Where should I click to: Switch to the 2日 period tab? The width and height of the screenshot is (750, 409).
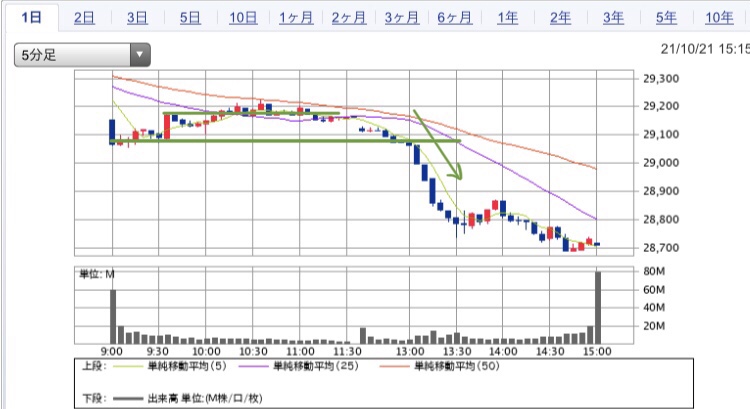[x=84, y=18]
